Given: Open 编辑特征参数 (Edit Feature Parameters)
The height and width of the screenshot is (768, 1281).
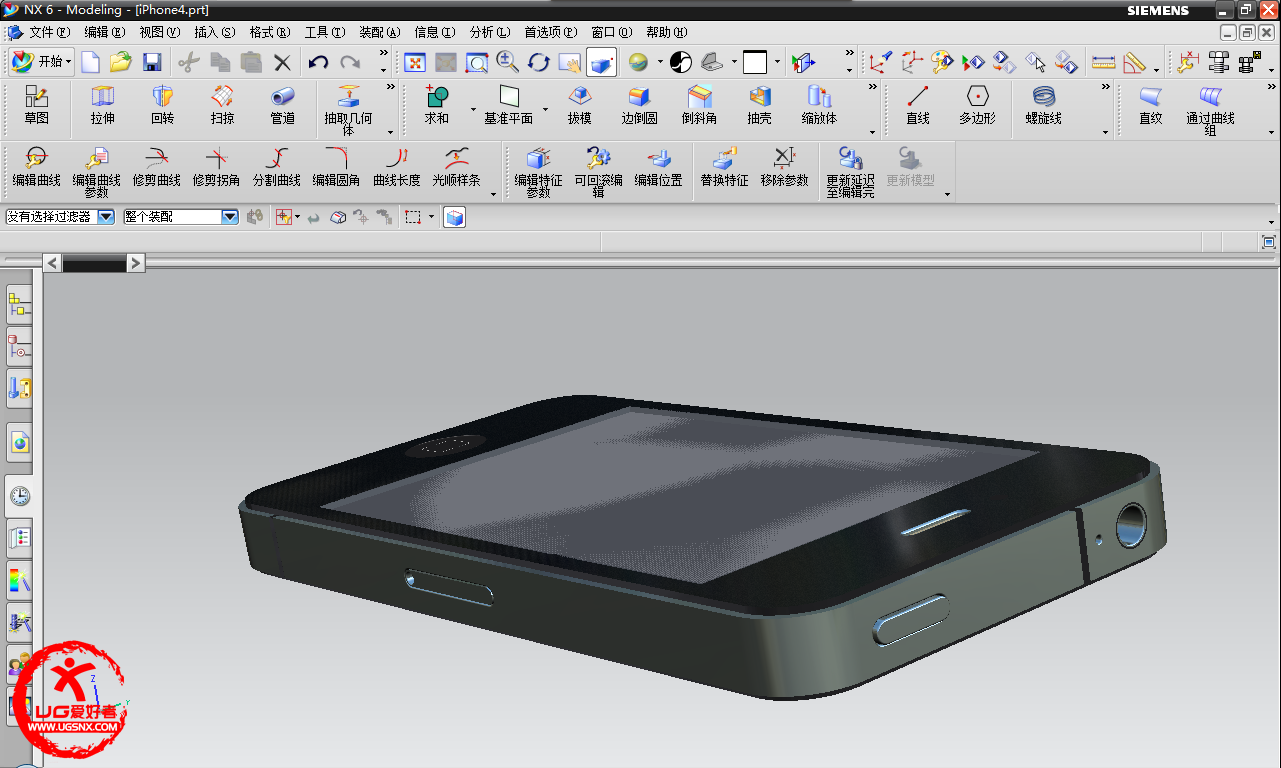Looking at the screenshot, I should (539, 172).
